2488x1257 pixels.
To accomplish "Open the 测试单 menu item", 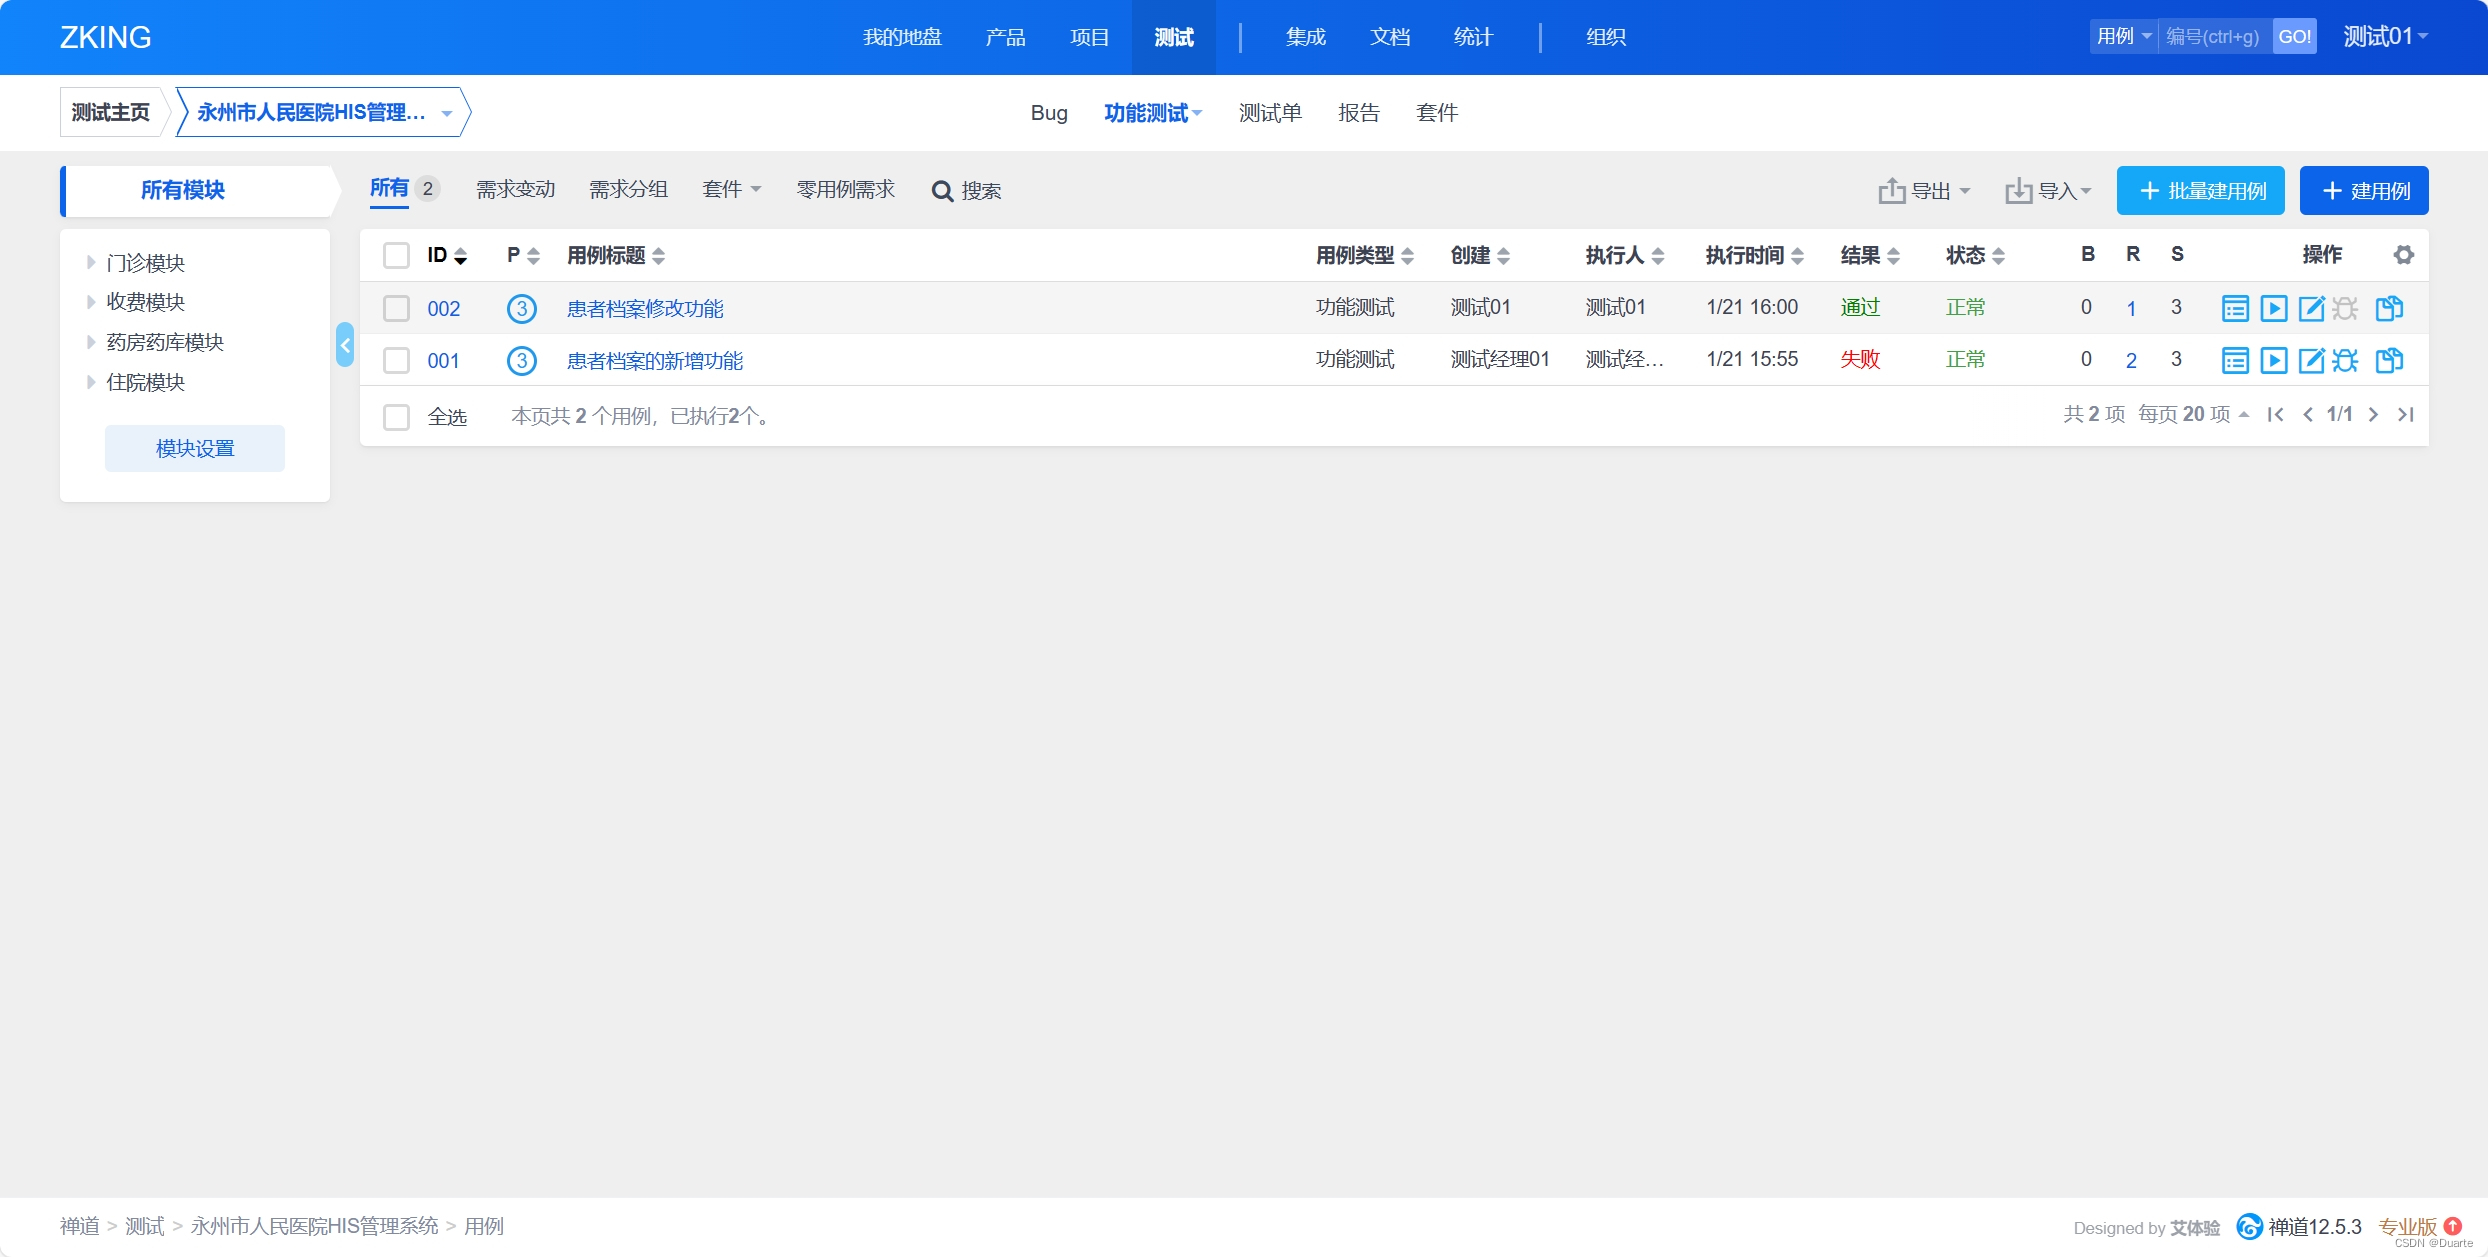I will point(1269,113).
